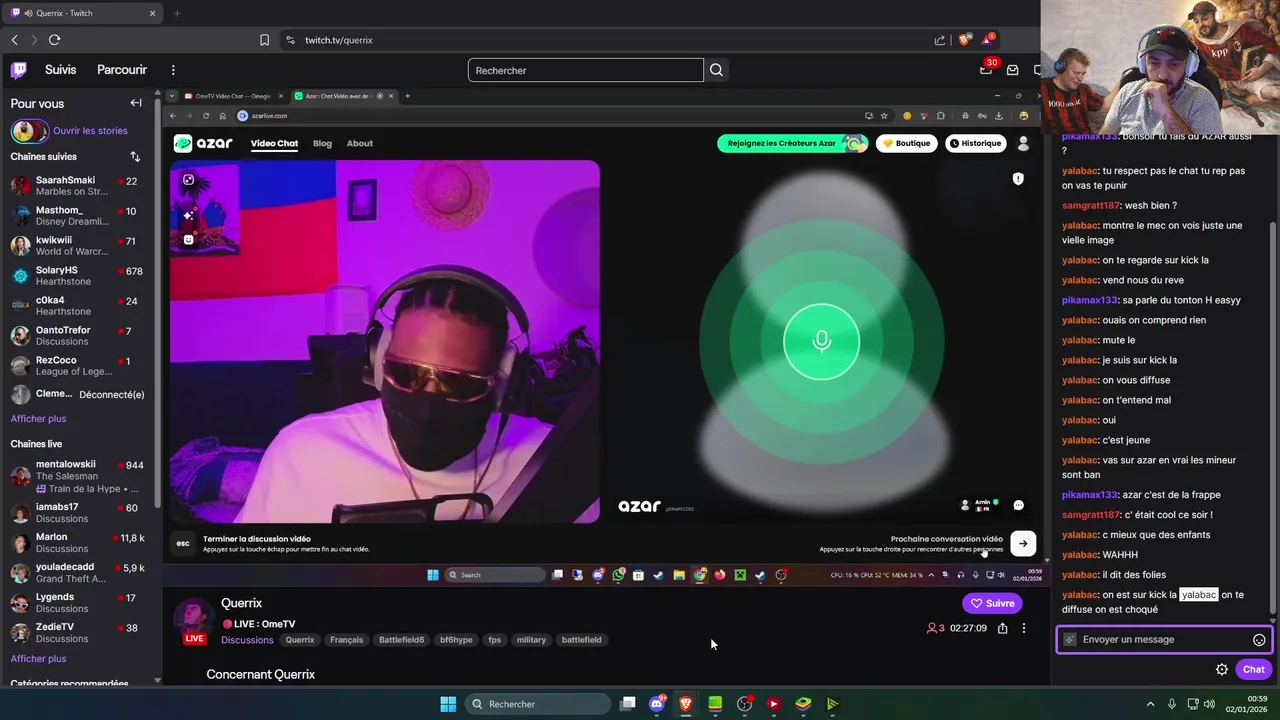Click the Querrix stream video player
The image size is (1280, 720).
tap(606, 336)
